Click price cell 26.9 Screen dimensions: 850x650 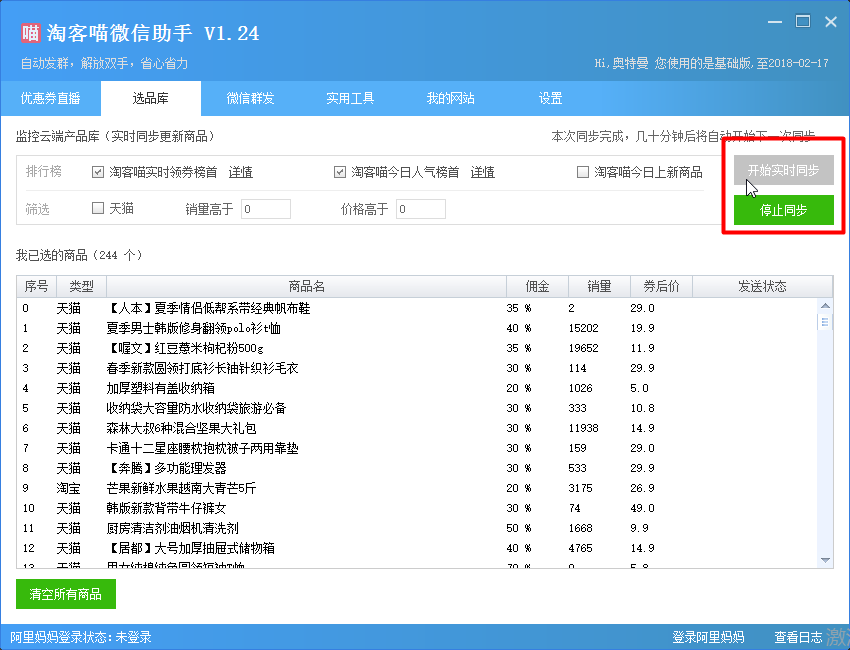[x=642, y=488]
